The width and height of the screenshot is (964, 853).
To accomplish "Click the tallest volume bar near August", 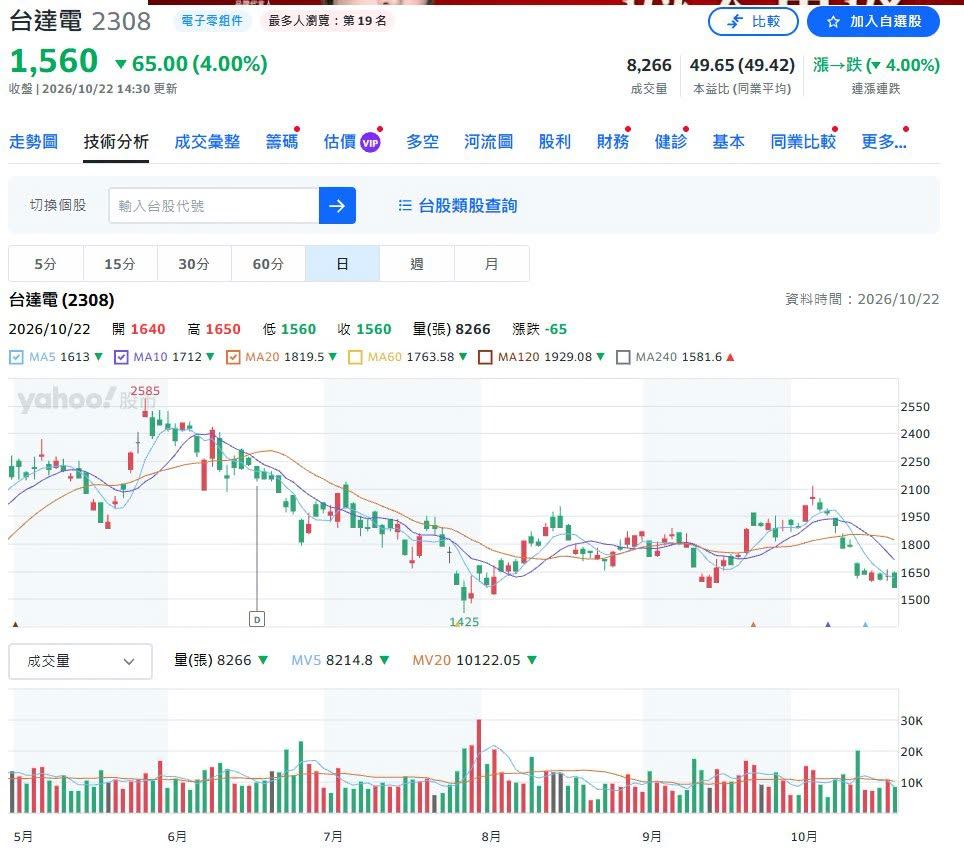I will [x=479, y=766].
